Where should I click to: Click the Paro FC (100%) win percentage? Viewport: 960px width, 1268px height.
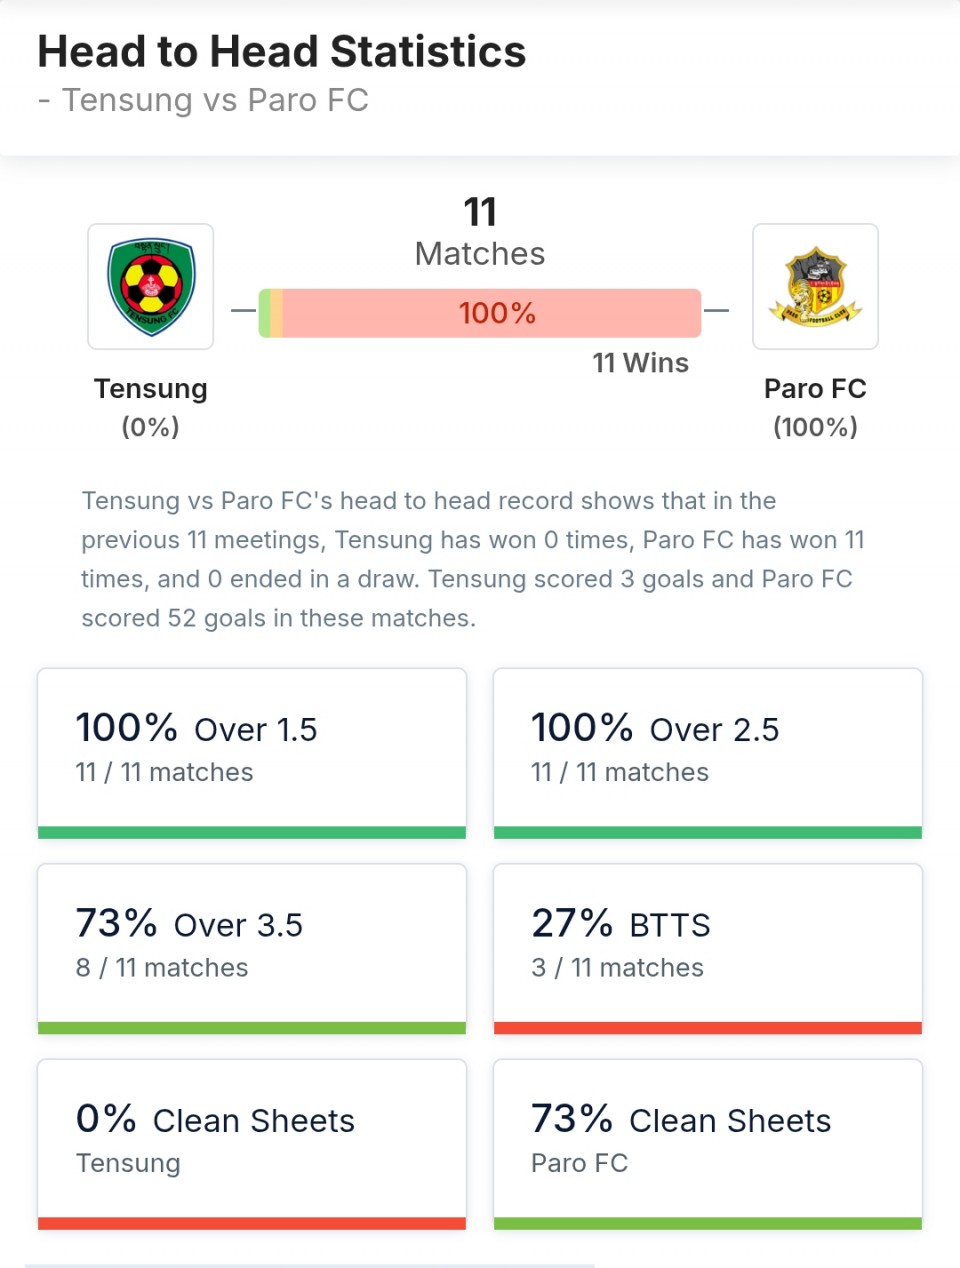815,427
